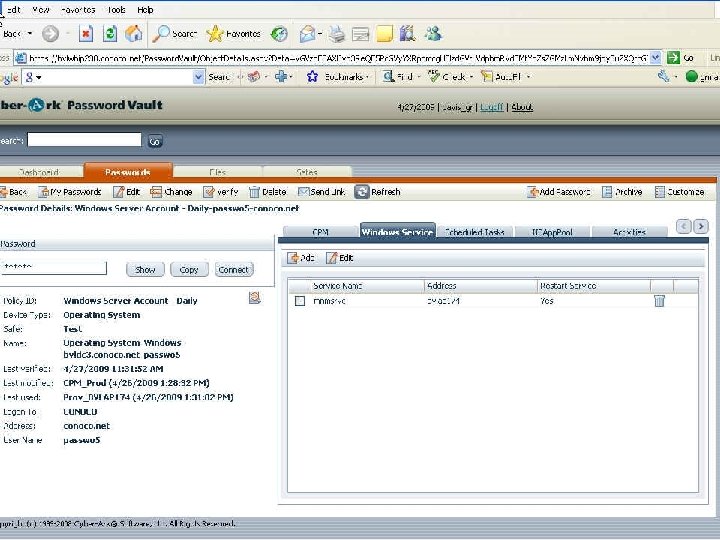Click the browser Stop icon
720x540 pixels.
[86, 34]
